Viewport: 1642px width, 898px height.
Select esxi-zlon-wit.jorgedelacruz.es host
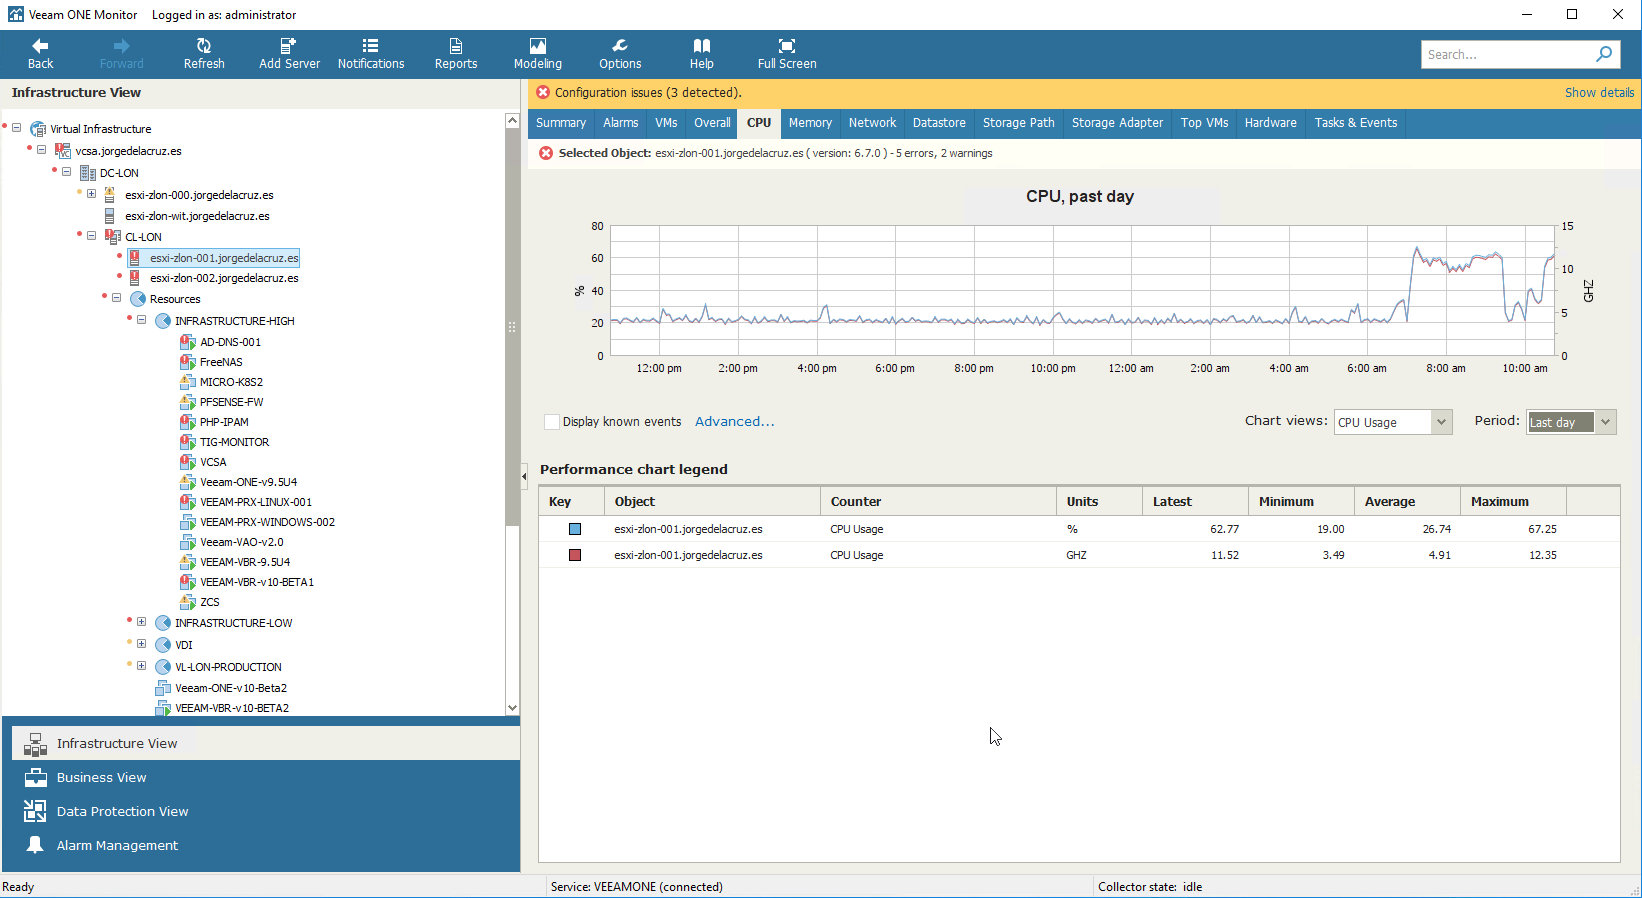[197, 216]
